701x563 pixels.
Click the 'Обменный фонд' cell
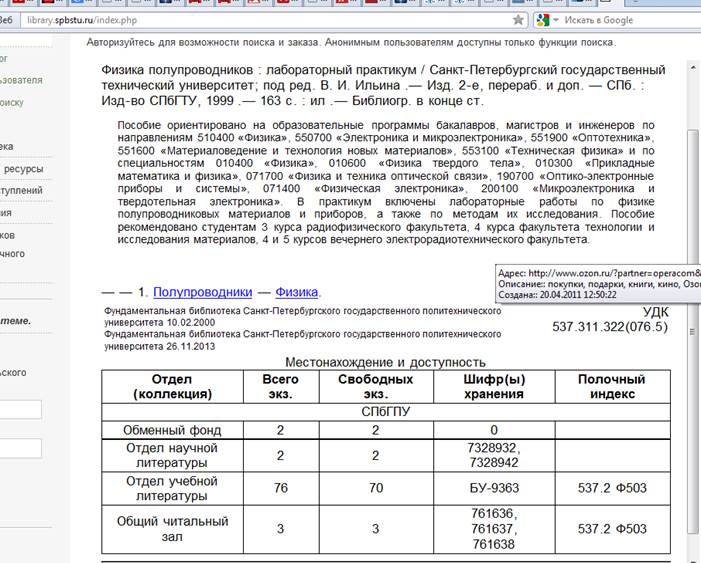click(172, 430)
